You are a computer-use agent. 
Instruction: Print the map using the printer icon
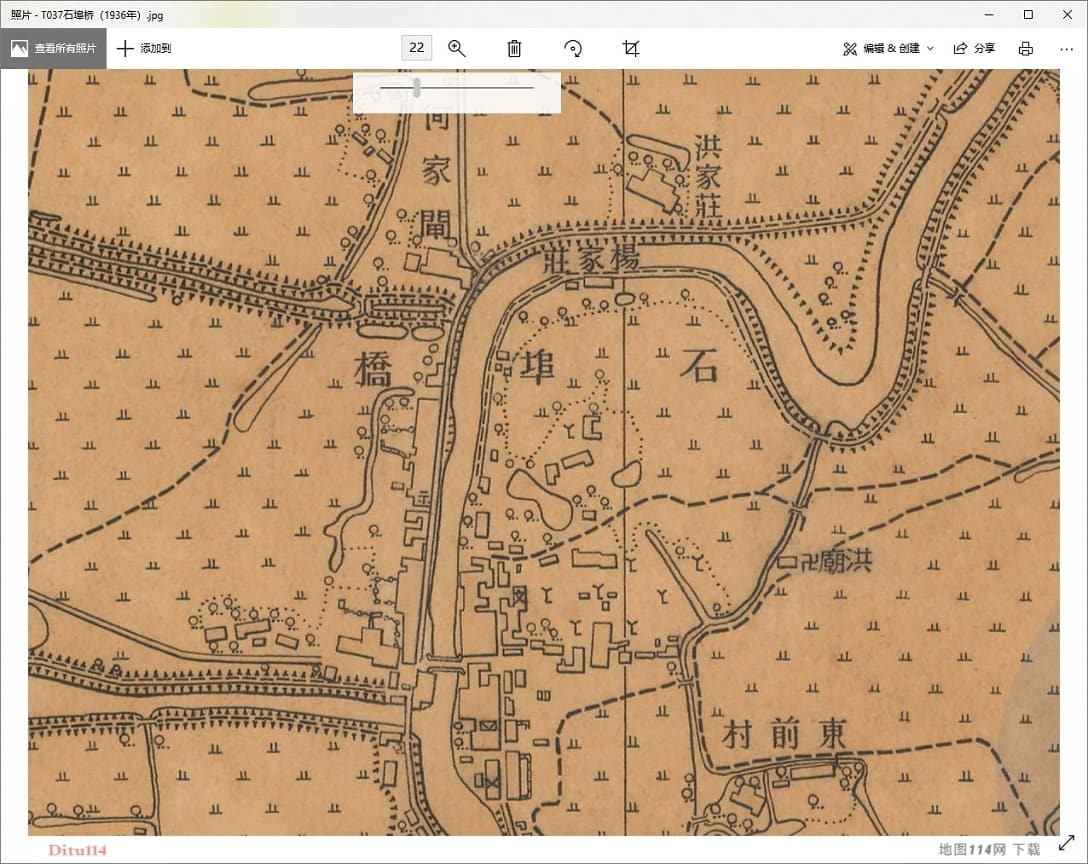pos(1025,48)
